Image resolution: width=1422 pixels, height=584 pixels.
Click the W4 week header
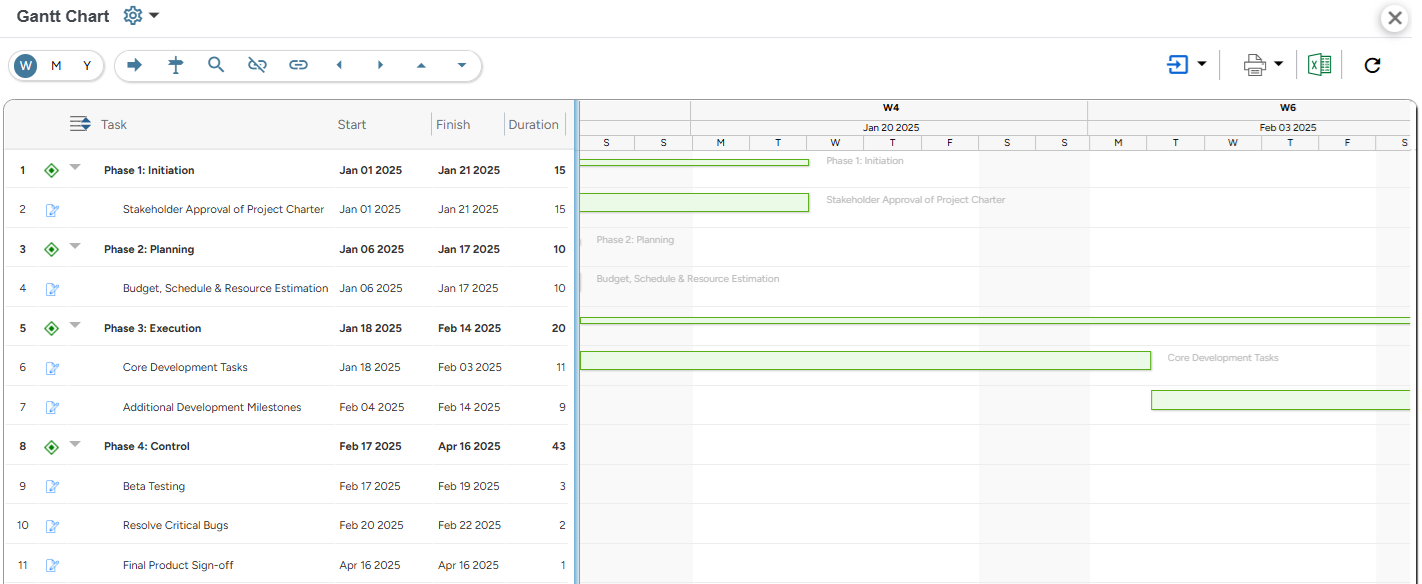click(890, 108)
